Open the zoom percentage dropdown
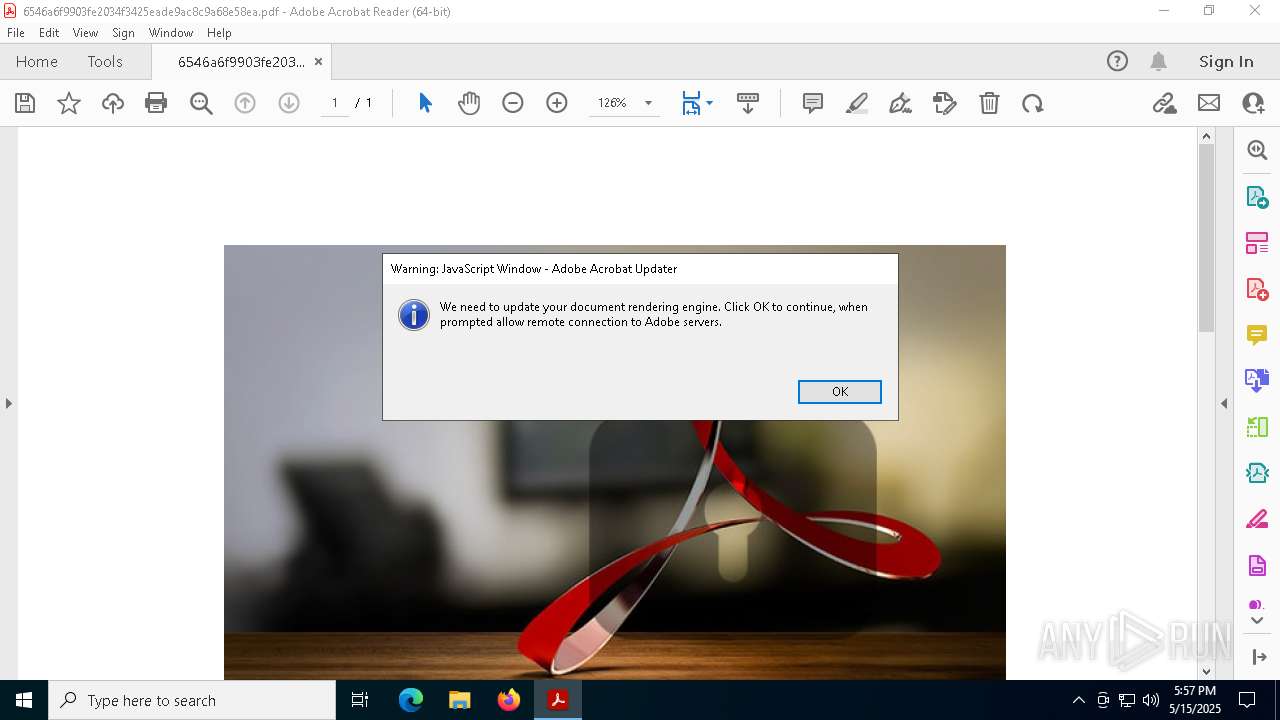Screen dimensions: 1280x720 coord(648,103)
